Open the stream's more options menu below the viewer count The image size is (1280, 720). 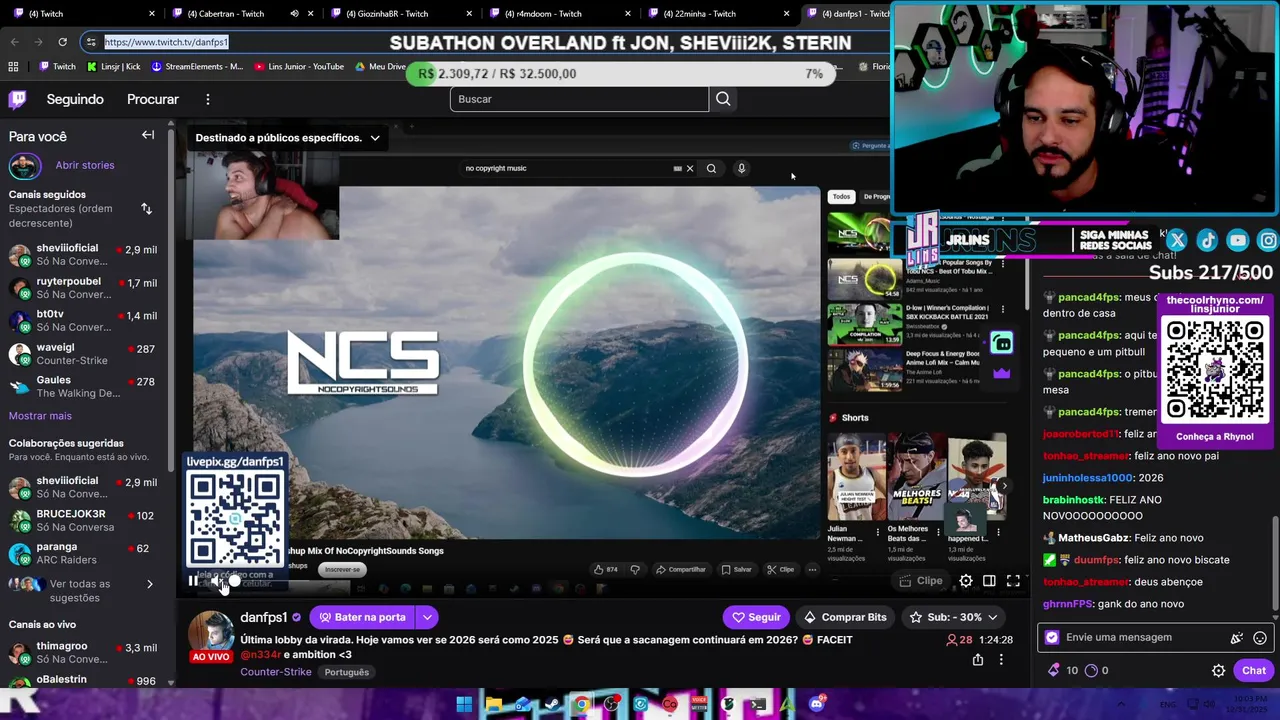pyautogui.click(x=1001, y=659)
